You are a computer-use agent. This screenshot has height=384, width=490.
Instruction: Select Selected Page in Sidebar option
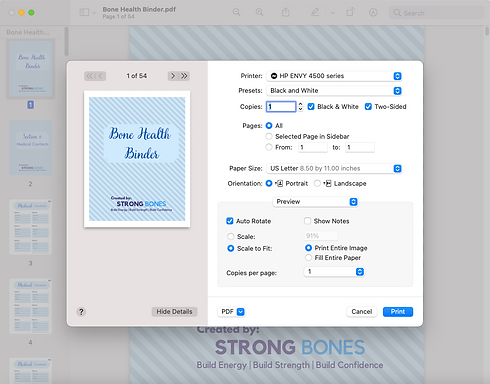point(269,136)
